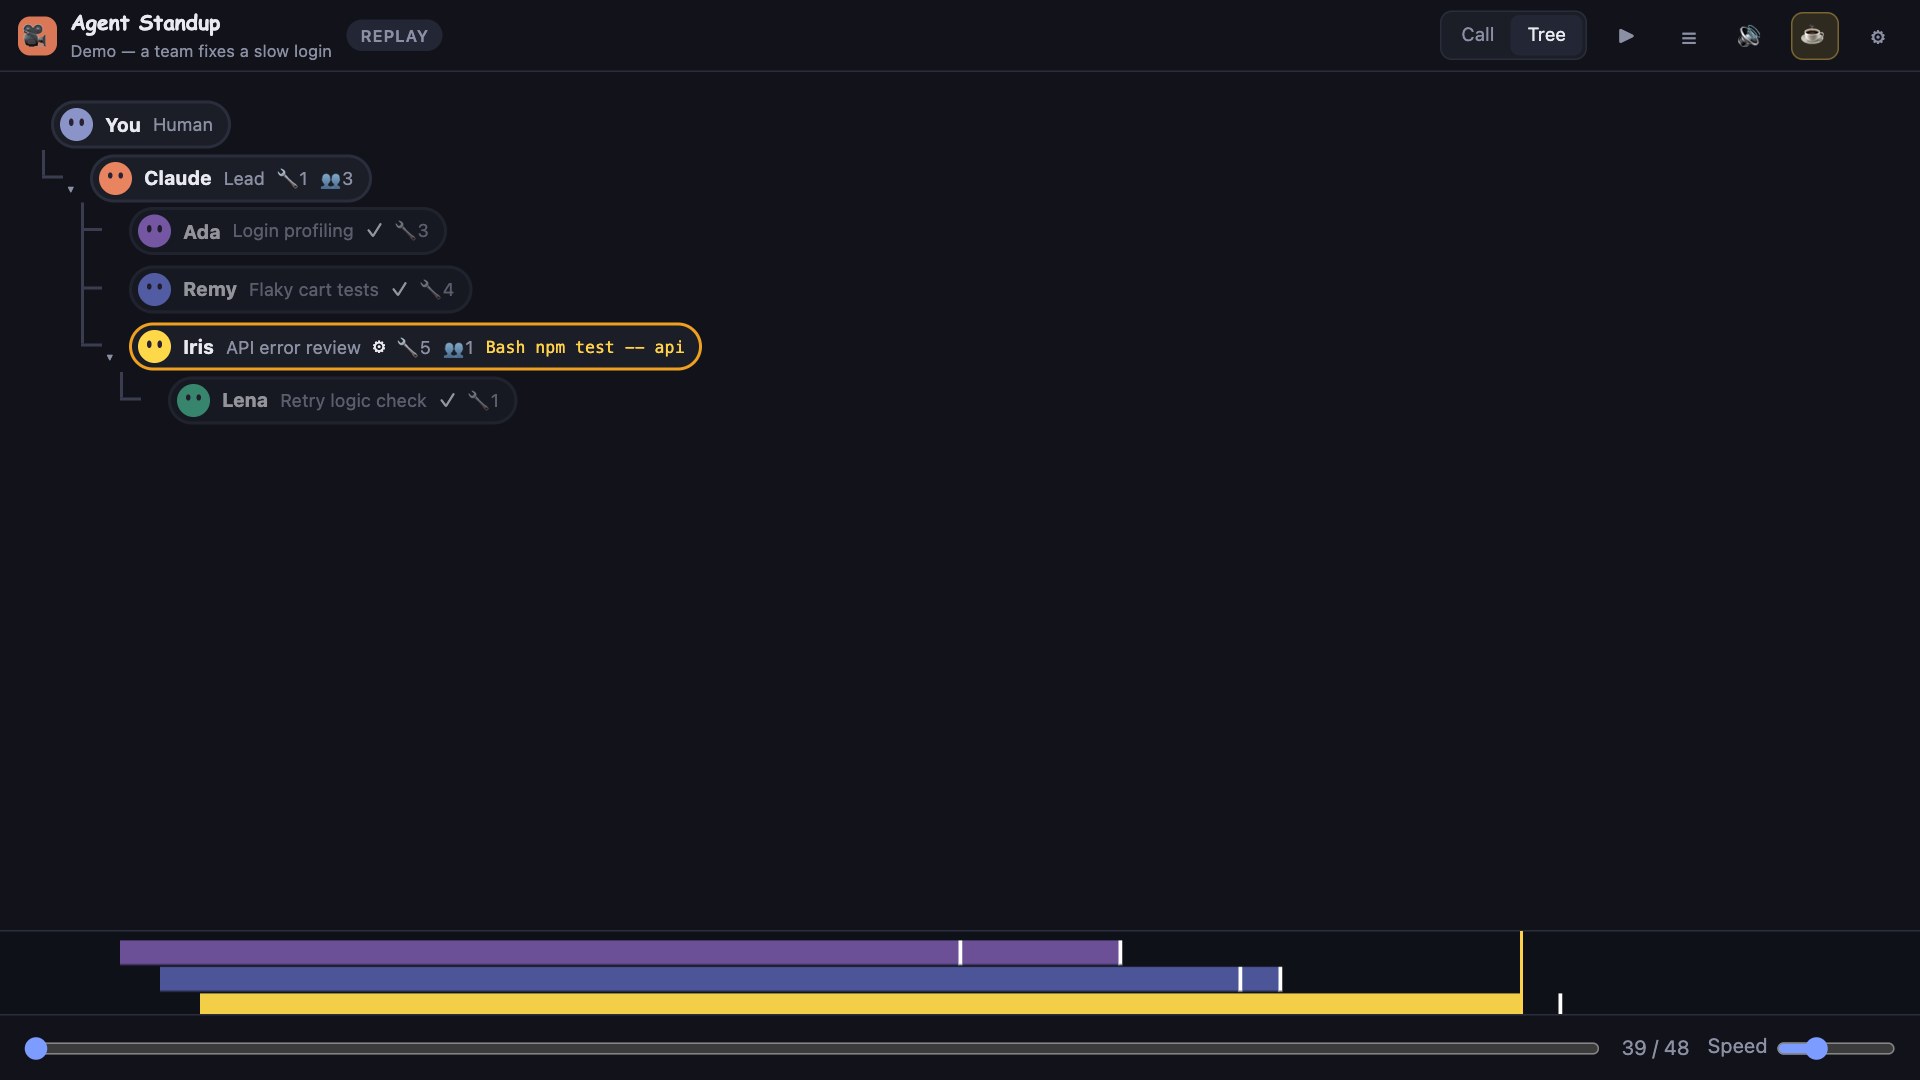Click the running gear status on Iris
This screenshot has height=1080, width=1920.
[379, 347]
